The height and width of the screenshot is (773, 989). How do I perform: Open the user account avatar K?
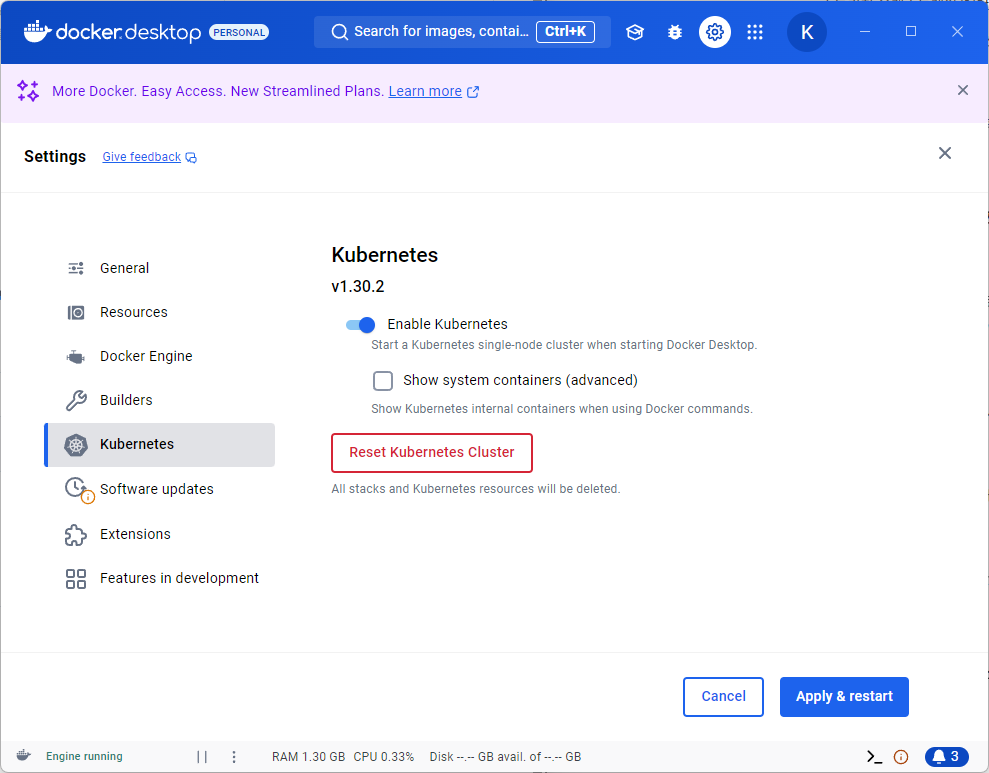pyautogui.click(x=807, y=32)
